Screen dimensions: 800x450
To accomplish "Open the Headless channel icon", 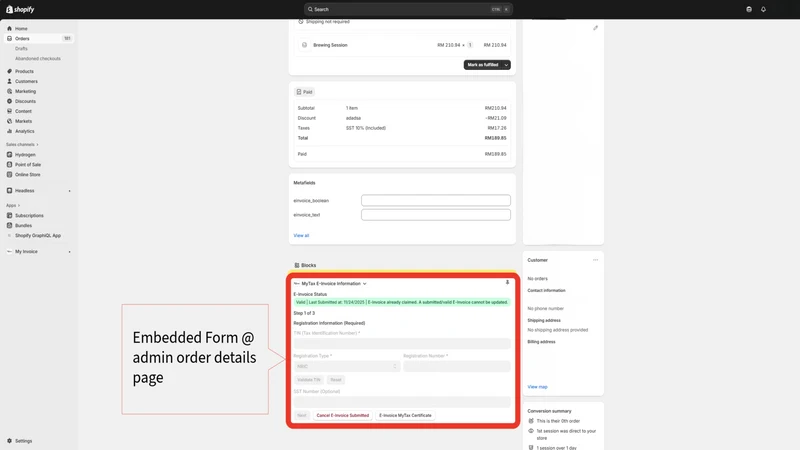I will [x=9, y=190].
